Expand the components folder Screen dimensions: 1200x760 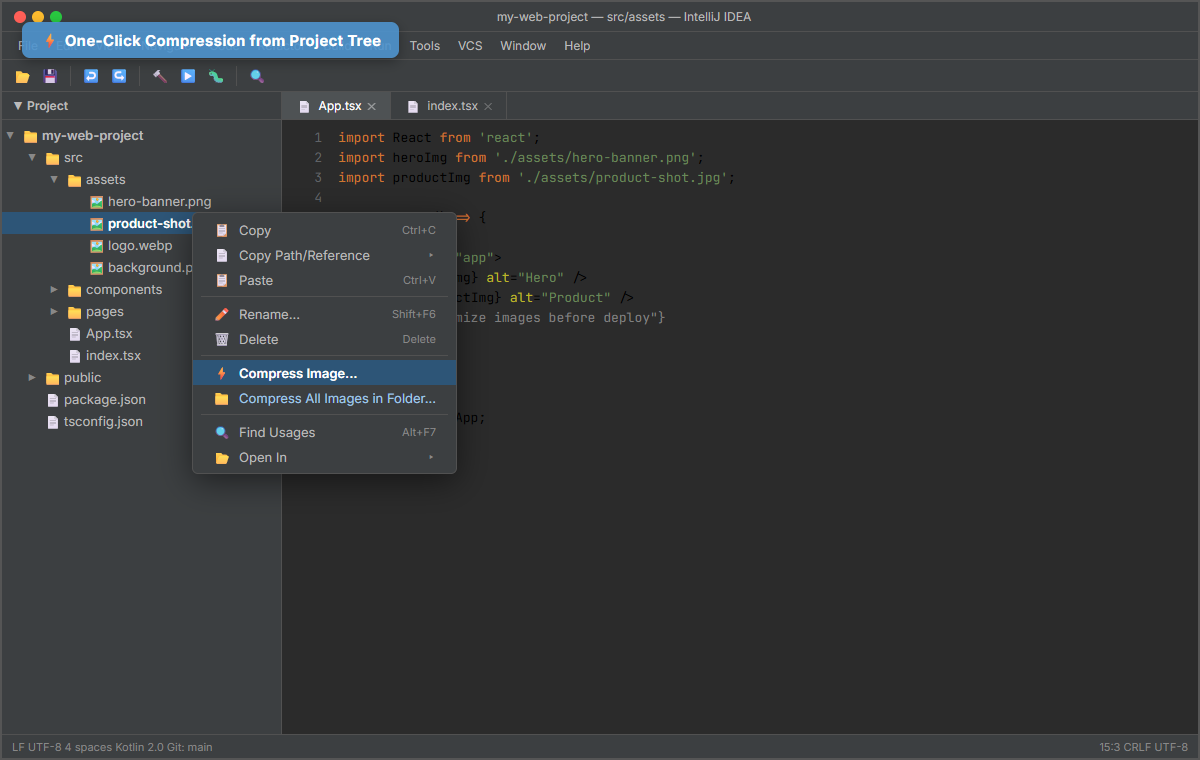(54, 289)
